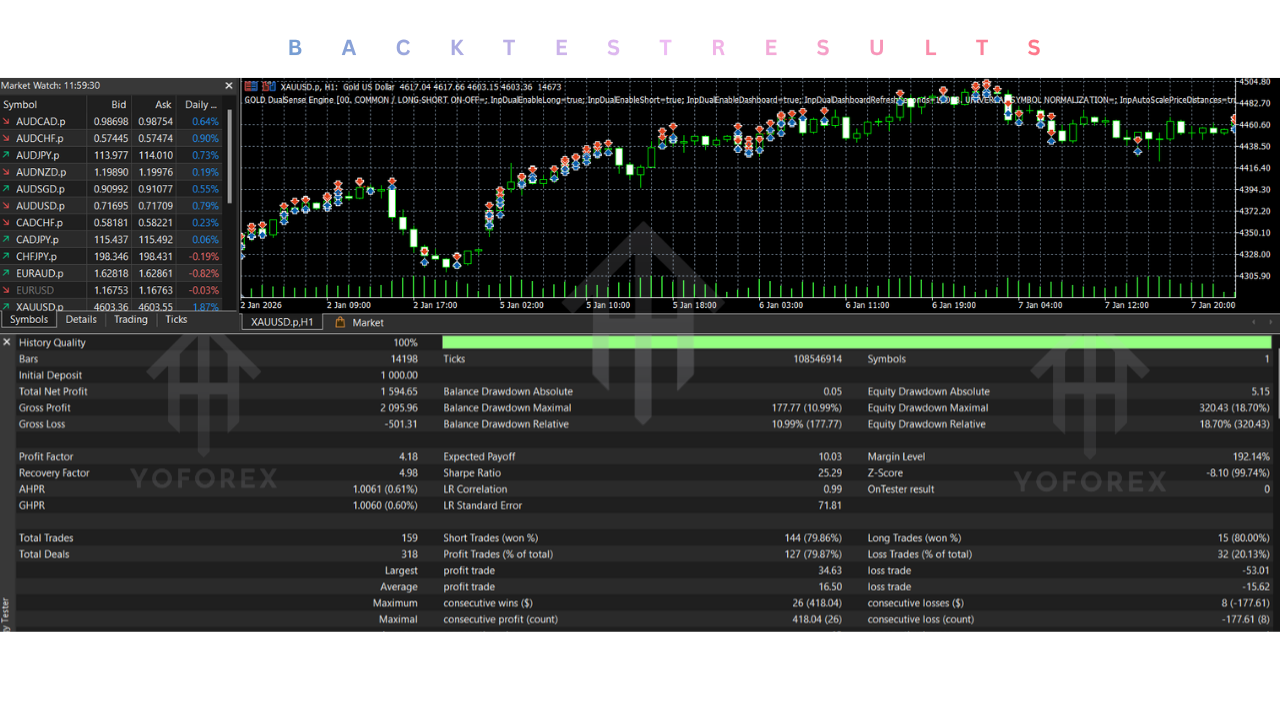Switch to the Symbols tab
The height and width of the screenshot is (720, 1280).
click(x=28, y=320)
